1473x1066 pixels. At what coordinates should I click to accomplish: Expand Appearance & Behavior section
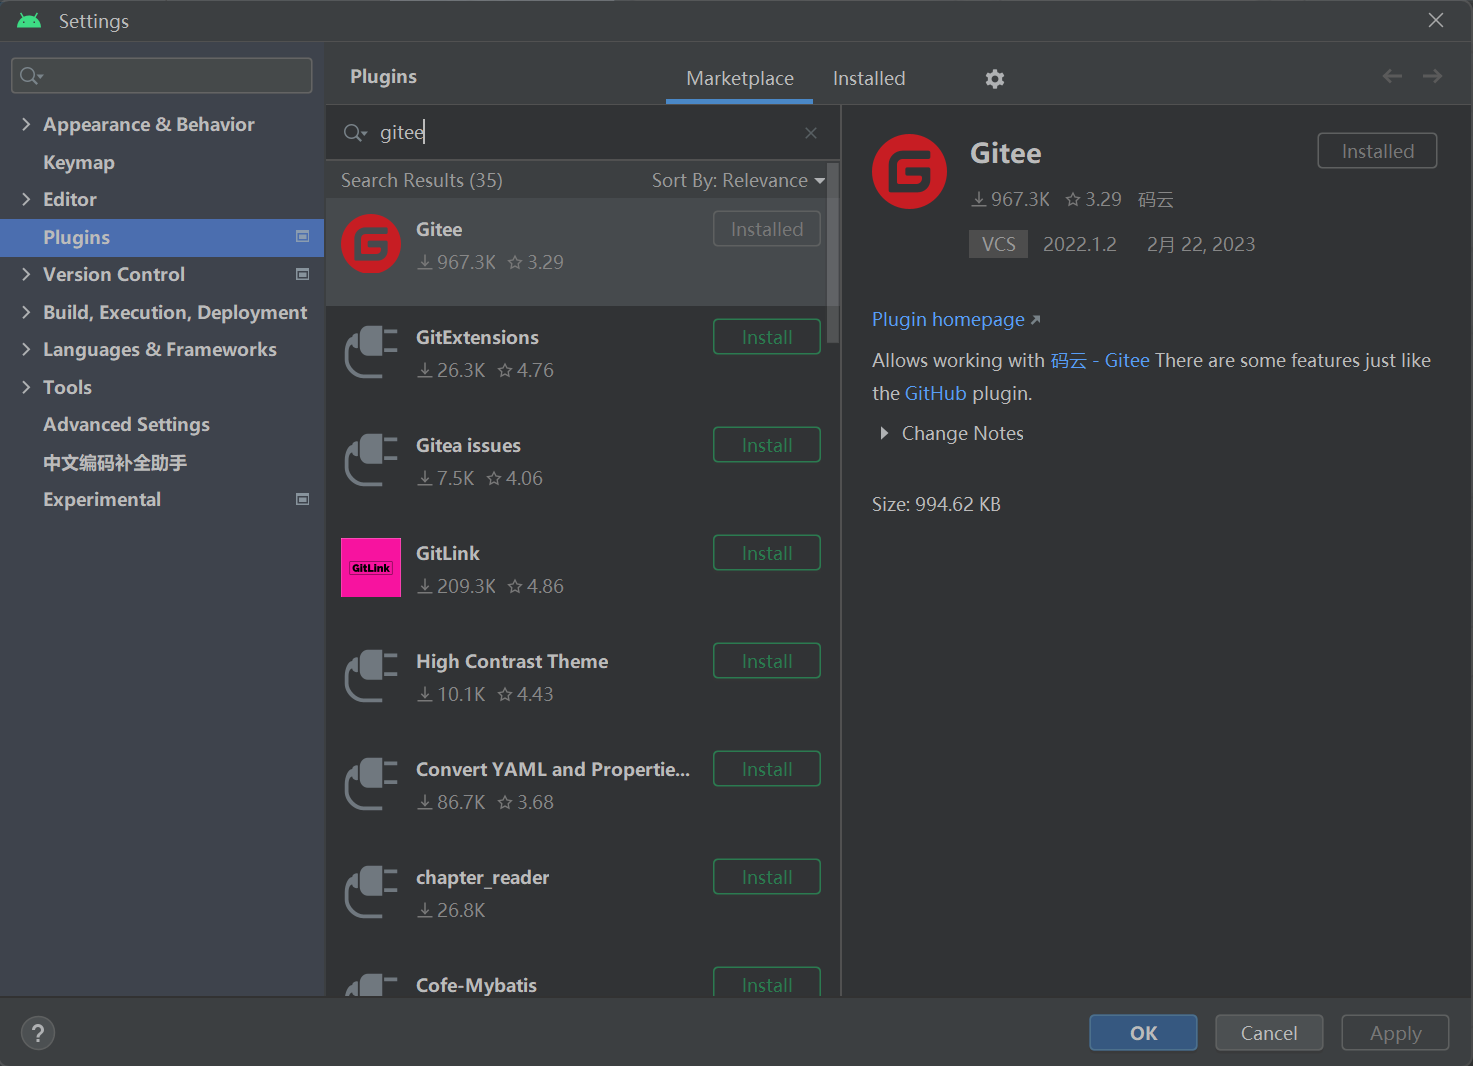point(26,124)
